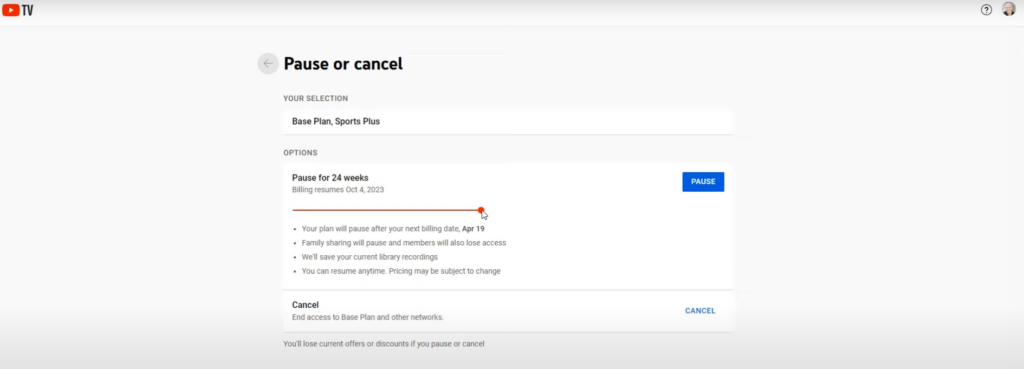Open the account profile avatar
The height and width of the screenshot is (369, 1024).
point(1008,9)
